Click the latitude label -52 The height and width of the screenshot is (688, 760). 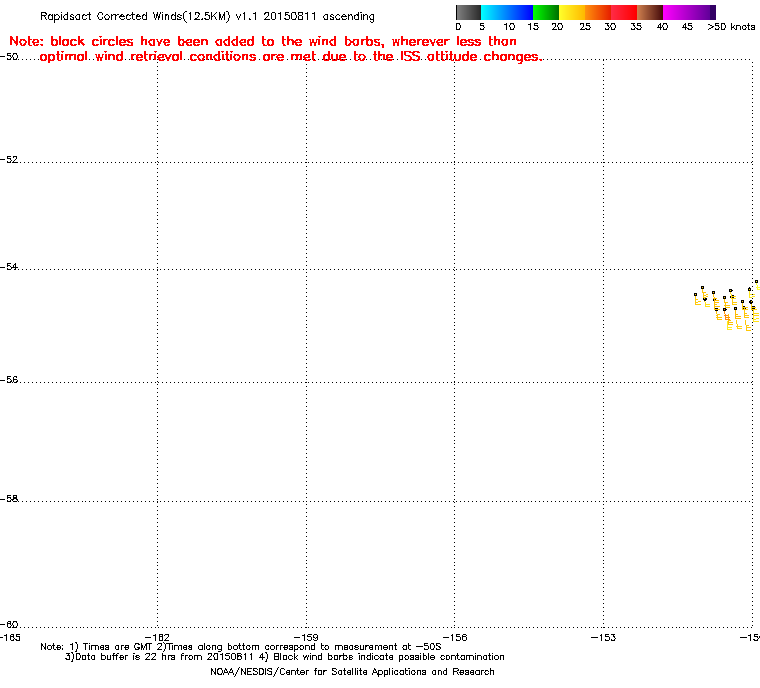10,160
